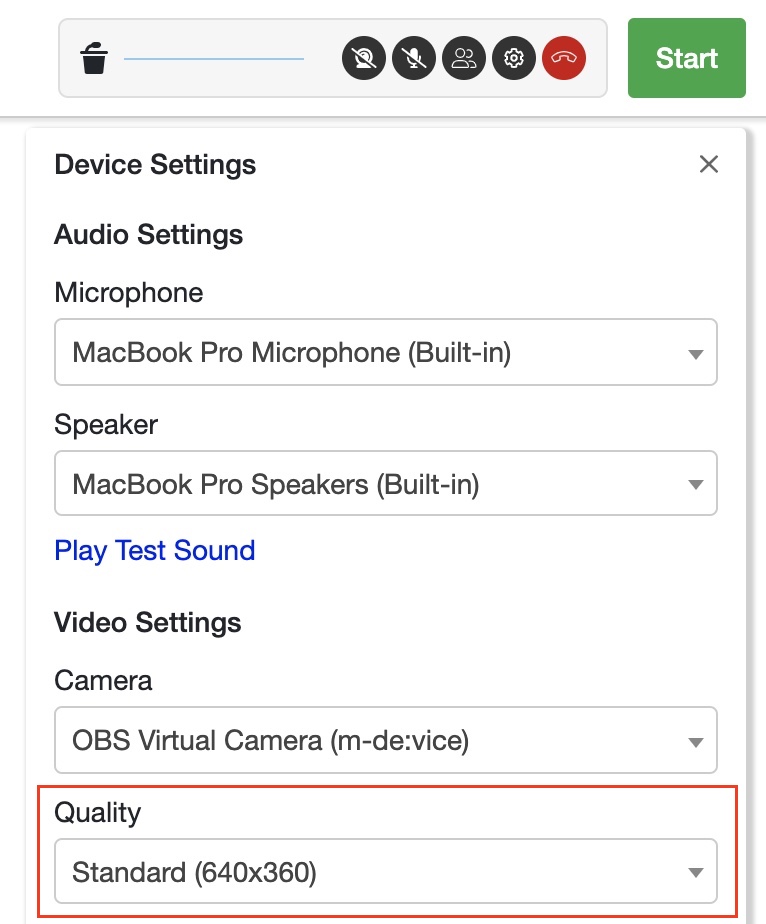
Task: Click the gear device settings icon
Action: click(x=514, y=58)
